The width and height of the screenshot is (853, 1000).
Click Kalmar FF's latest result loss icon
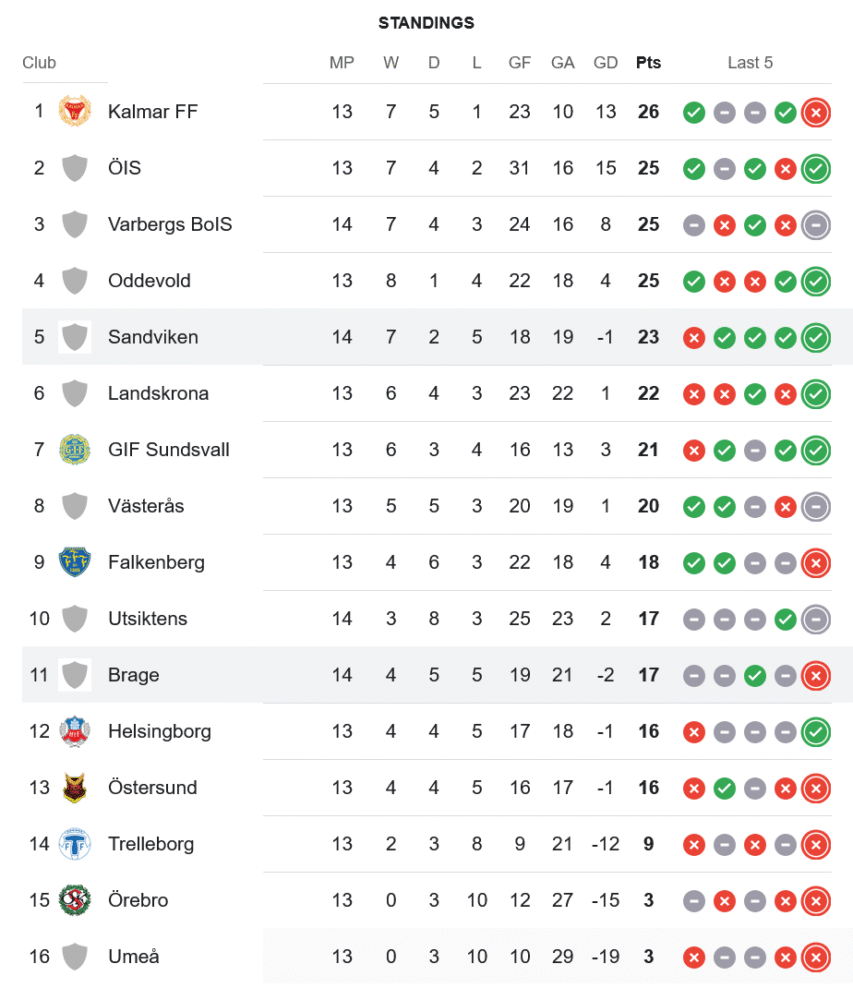pyautogui.click(x=816, y=112)
